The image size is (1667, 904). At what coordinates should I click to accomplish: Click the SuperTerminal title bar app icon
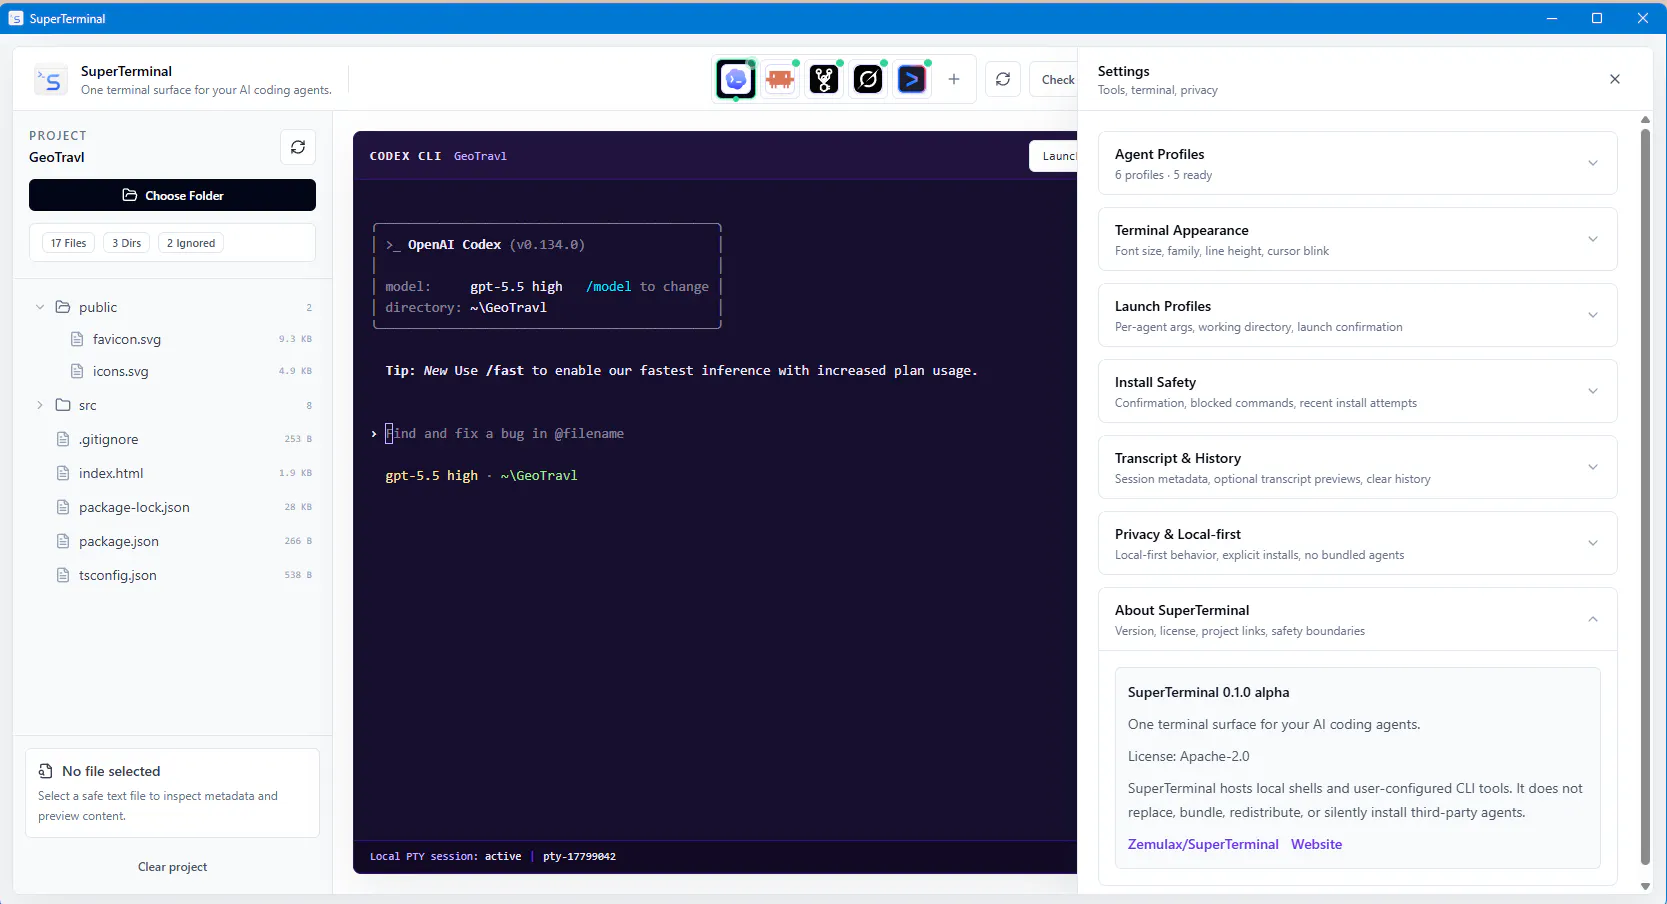point(16,18)
